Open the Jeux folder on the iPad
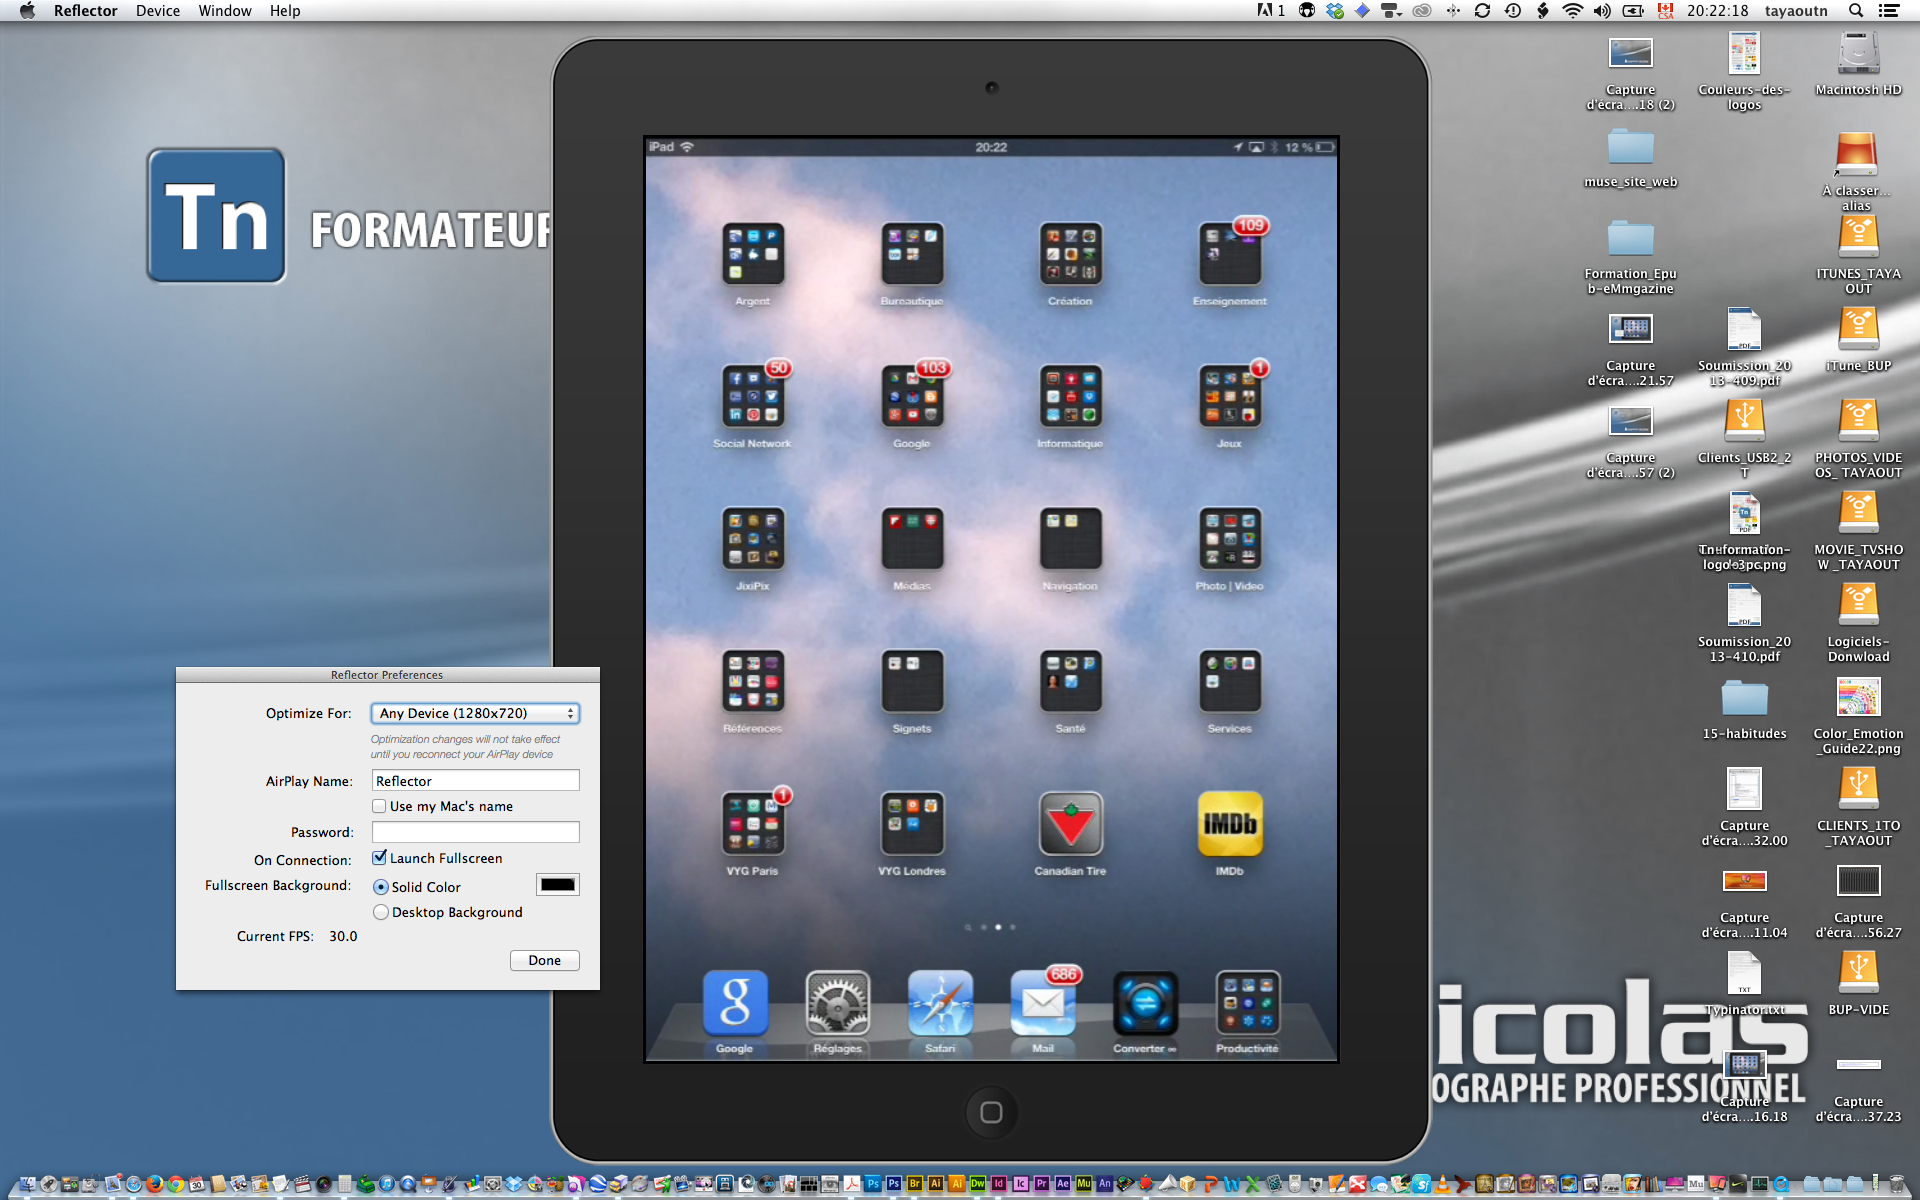 [x=1230, y=396]
